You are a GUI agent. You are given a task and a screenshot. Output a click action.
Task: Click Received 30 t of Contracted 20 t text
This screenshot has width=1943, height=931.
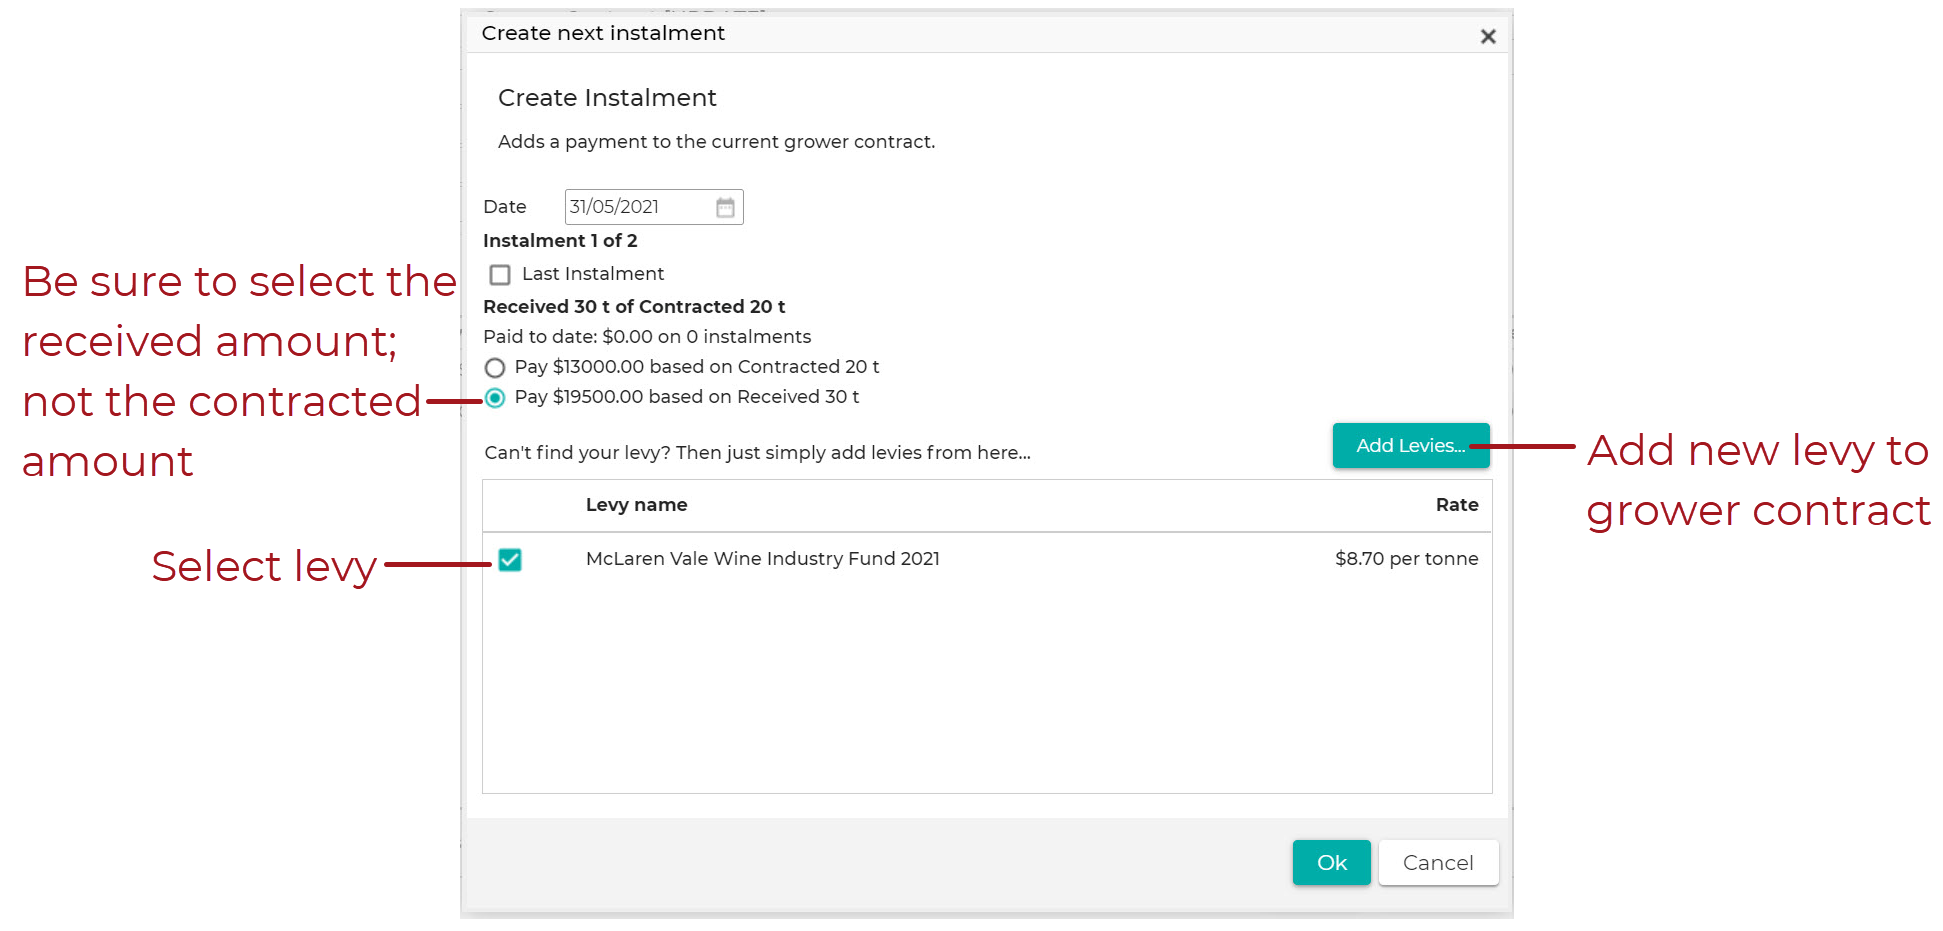[x=634, y=307]
